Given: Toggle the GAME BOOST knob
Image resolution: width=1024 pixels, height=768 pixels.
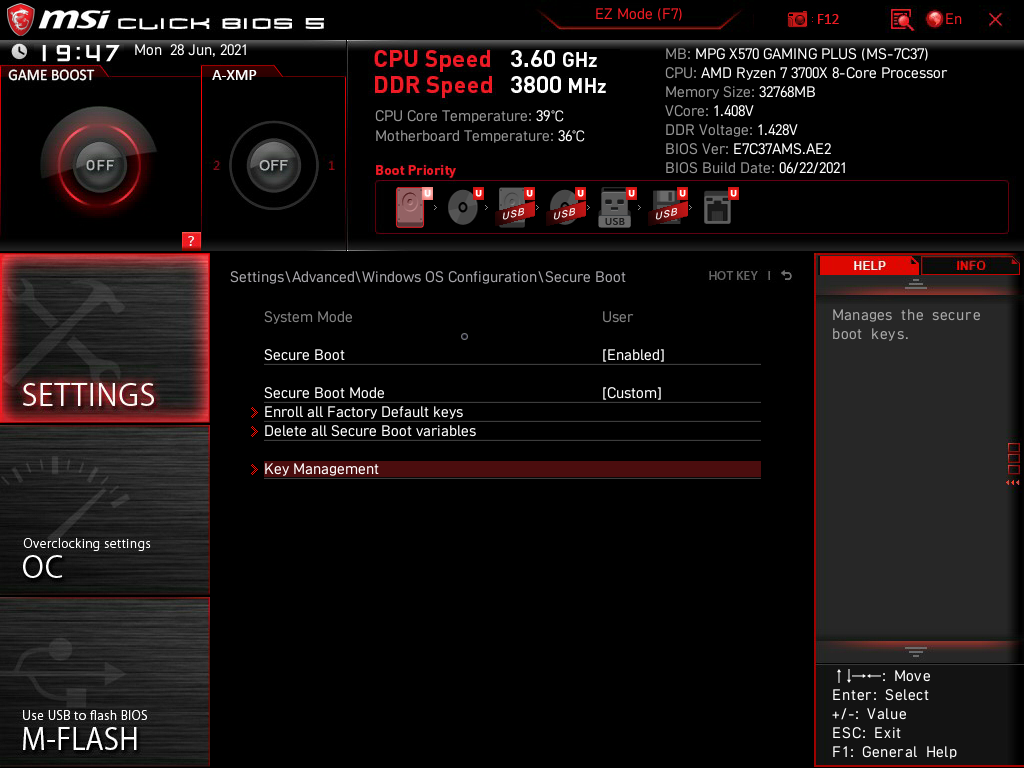Looking at the screenshot, I should click(x=99, y=165).
